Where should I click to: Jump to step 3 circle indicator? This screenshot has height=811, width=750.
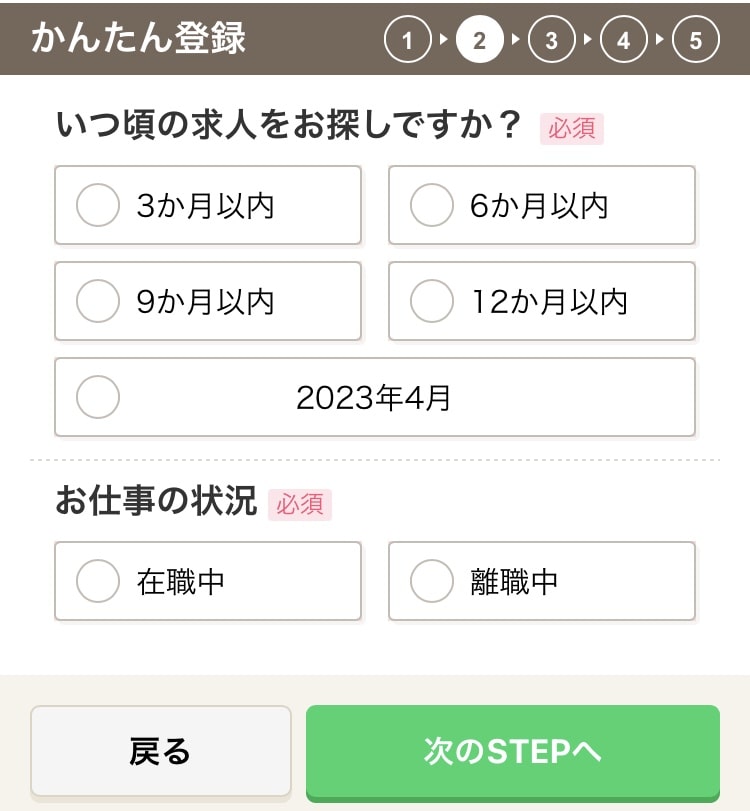[x=551, y=40]
